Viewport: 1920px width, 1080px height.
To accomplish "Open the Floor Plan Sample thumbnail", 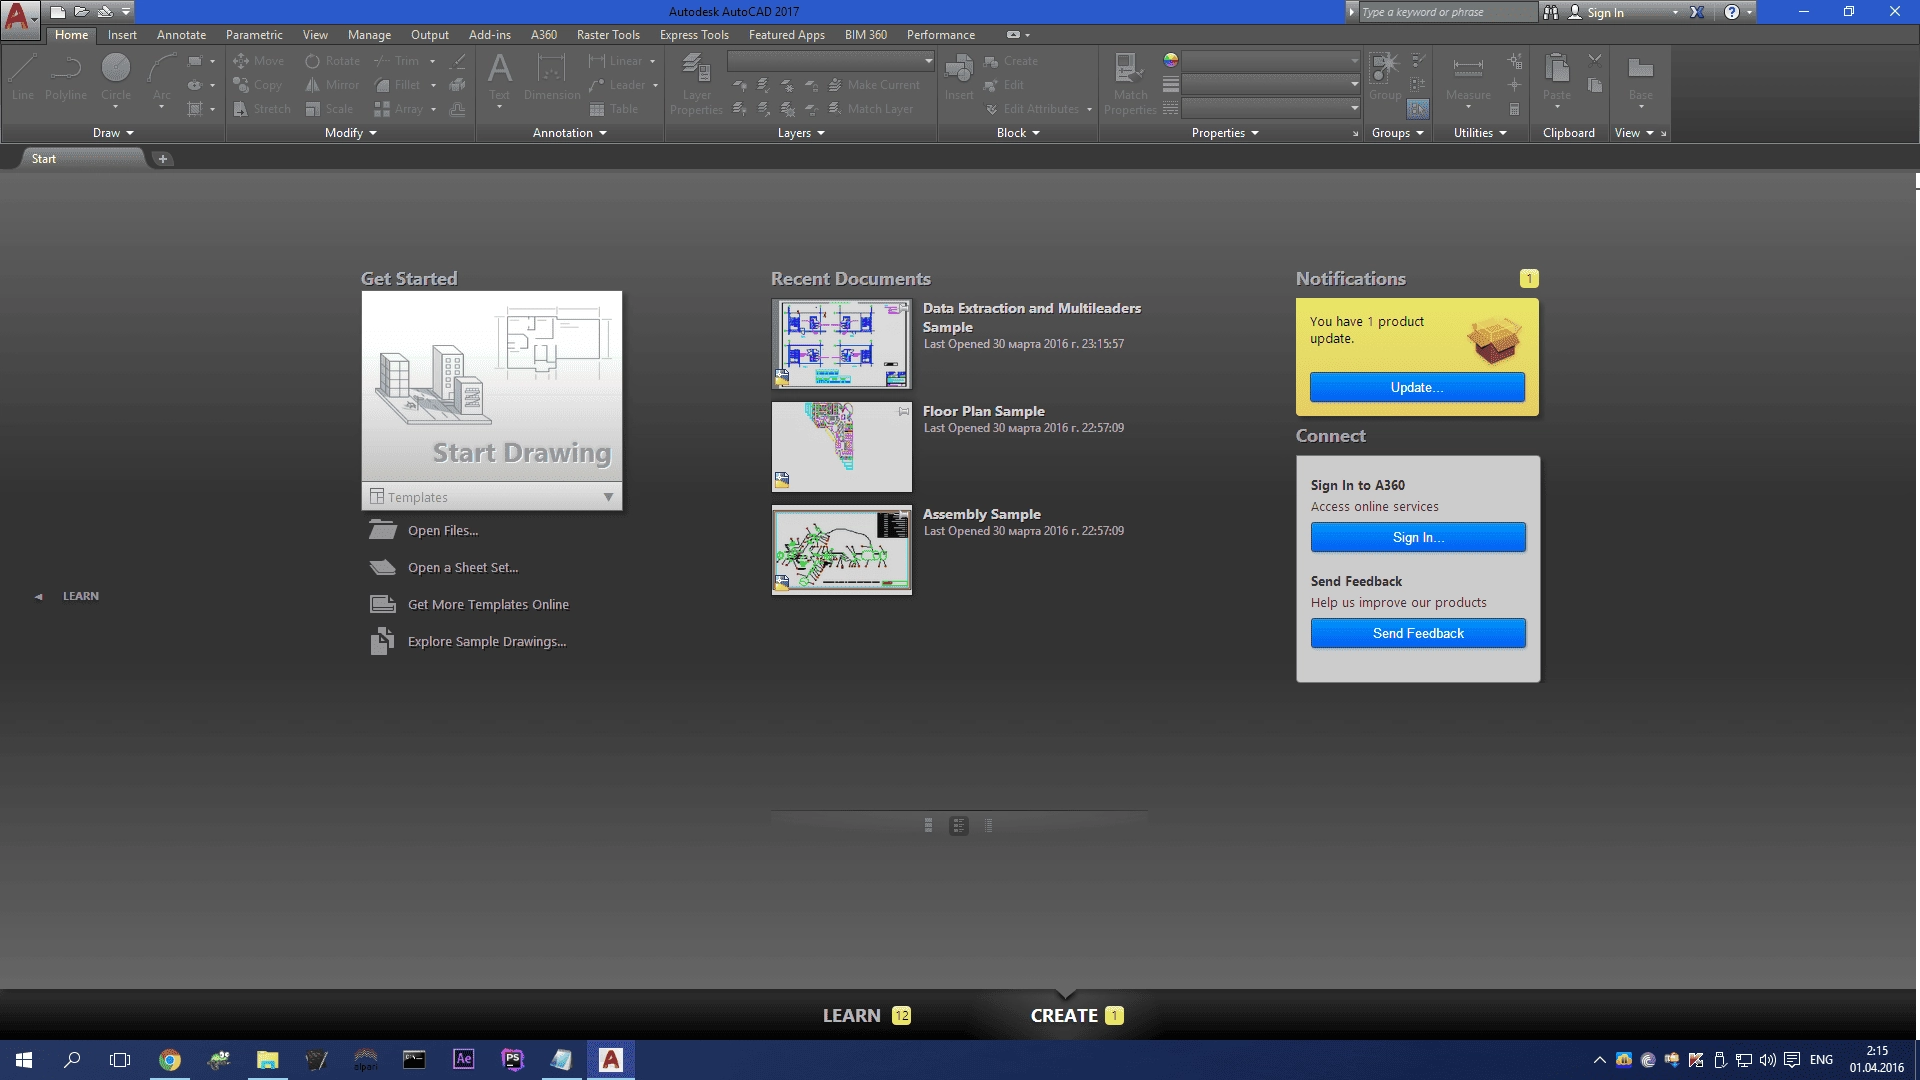I will coord(842,447).
